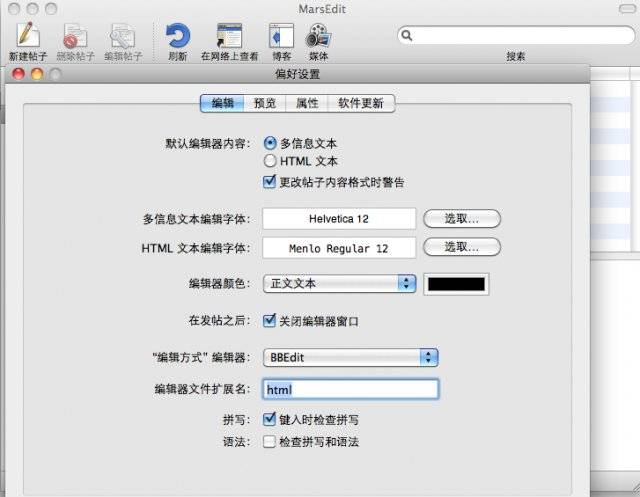This screenshot has width=640, height=497.
Task: Open the black editor color swatch
Action: [x=456, y=283]
